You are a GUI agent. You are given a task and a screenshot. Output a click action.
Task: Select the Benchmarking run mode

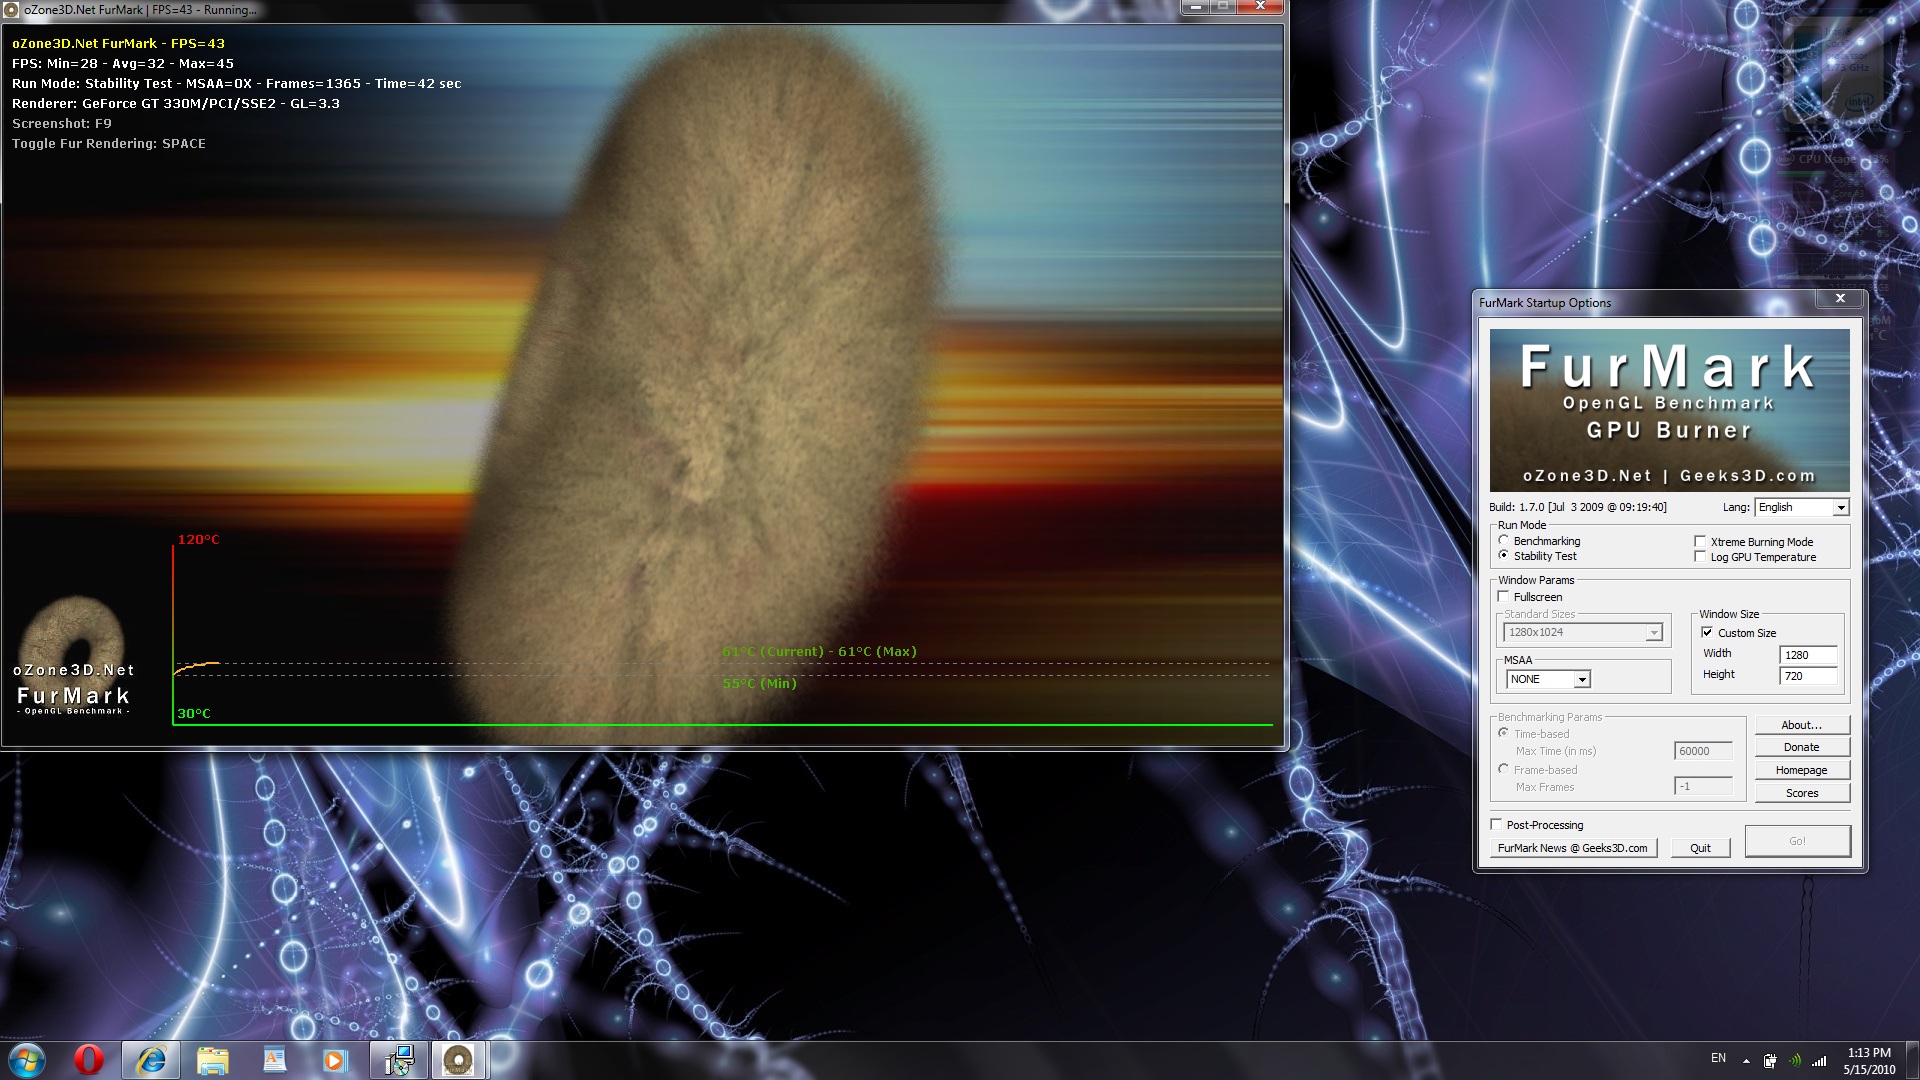(x=1503, y=541)
